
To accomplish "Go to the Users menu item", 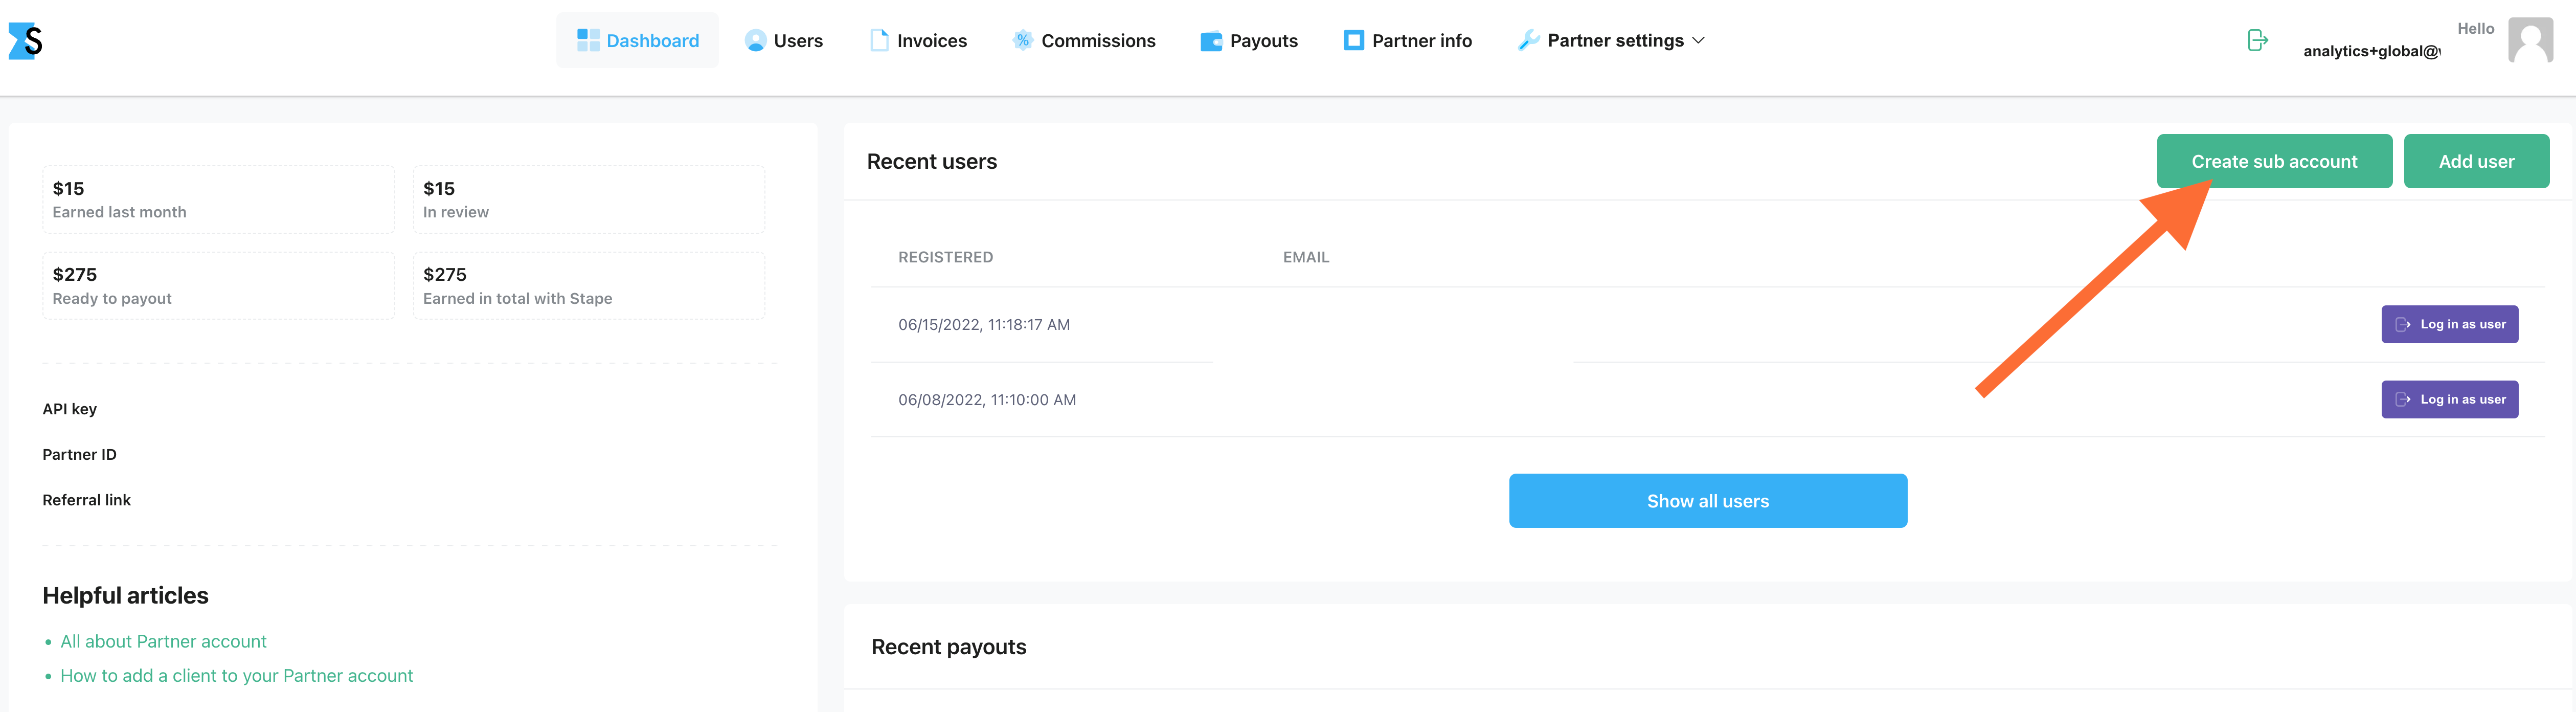I will (784, 40).
